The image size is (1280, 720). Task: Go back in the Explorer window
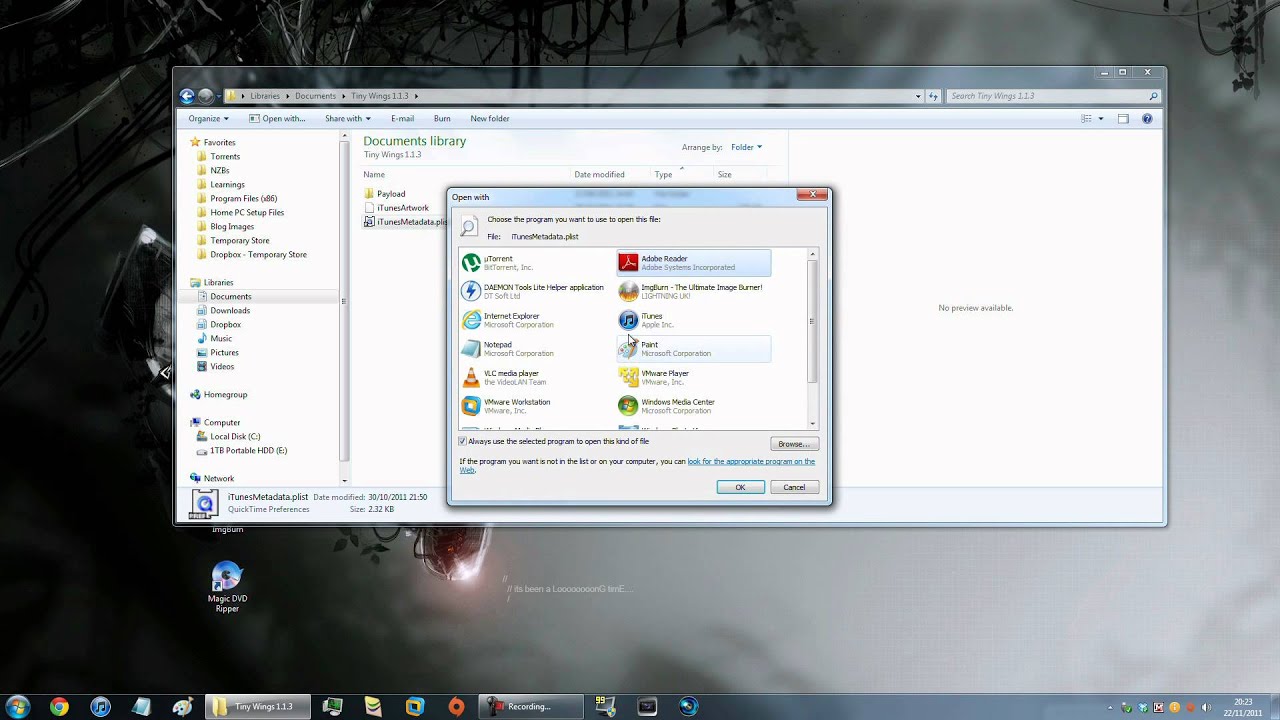click(x=187, y=96)
